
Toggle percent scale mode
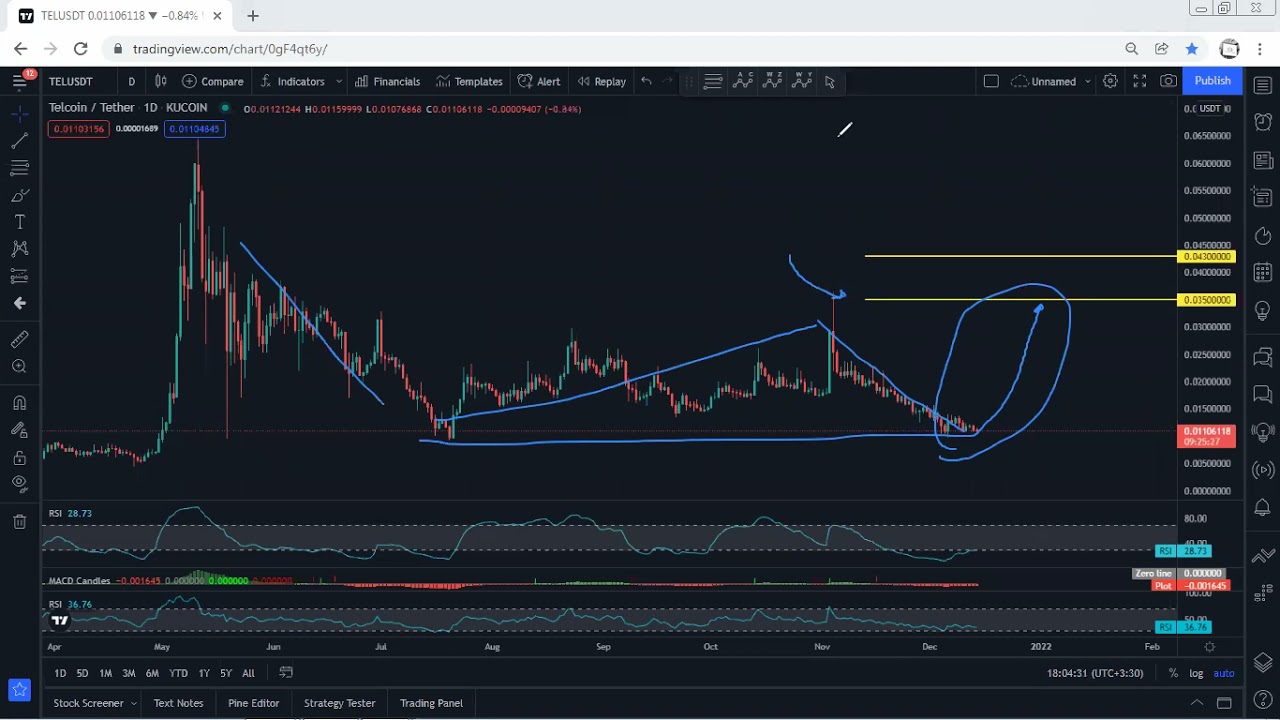[x=1173, y=673]
